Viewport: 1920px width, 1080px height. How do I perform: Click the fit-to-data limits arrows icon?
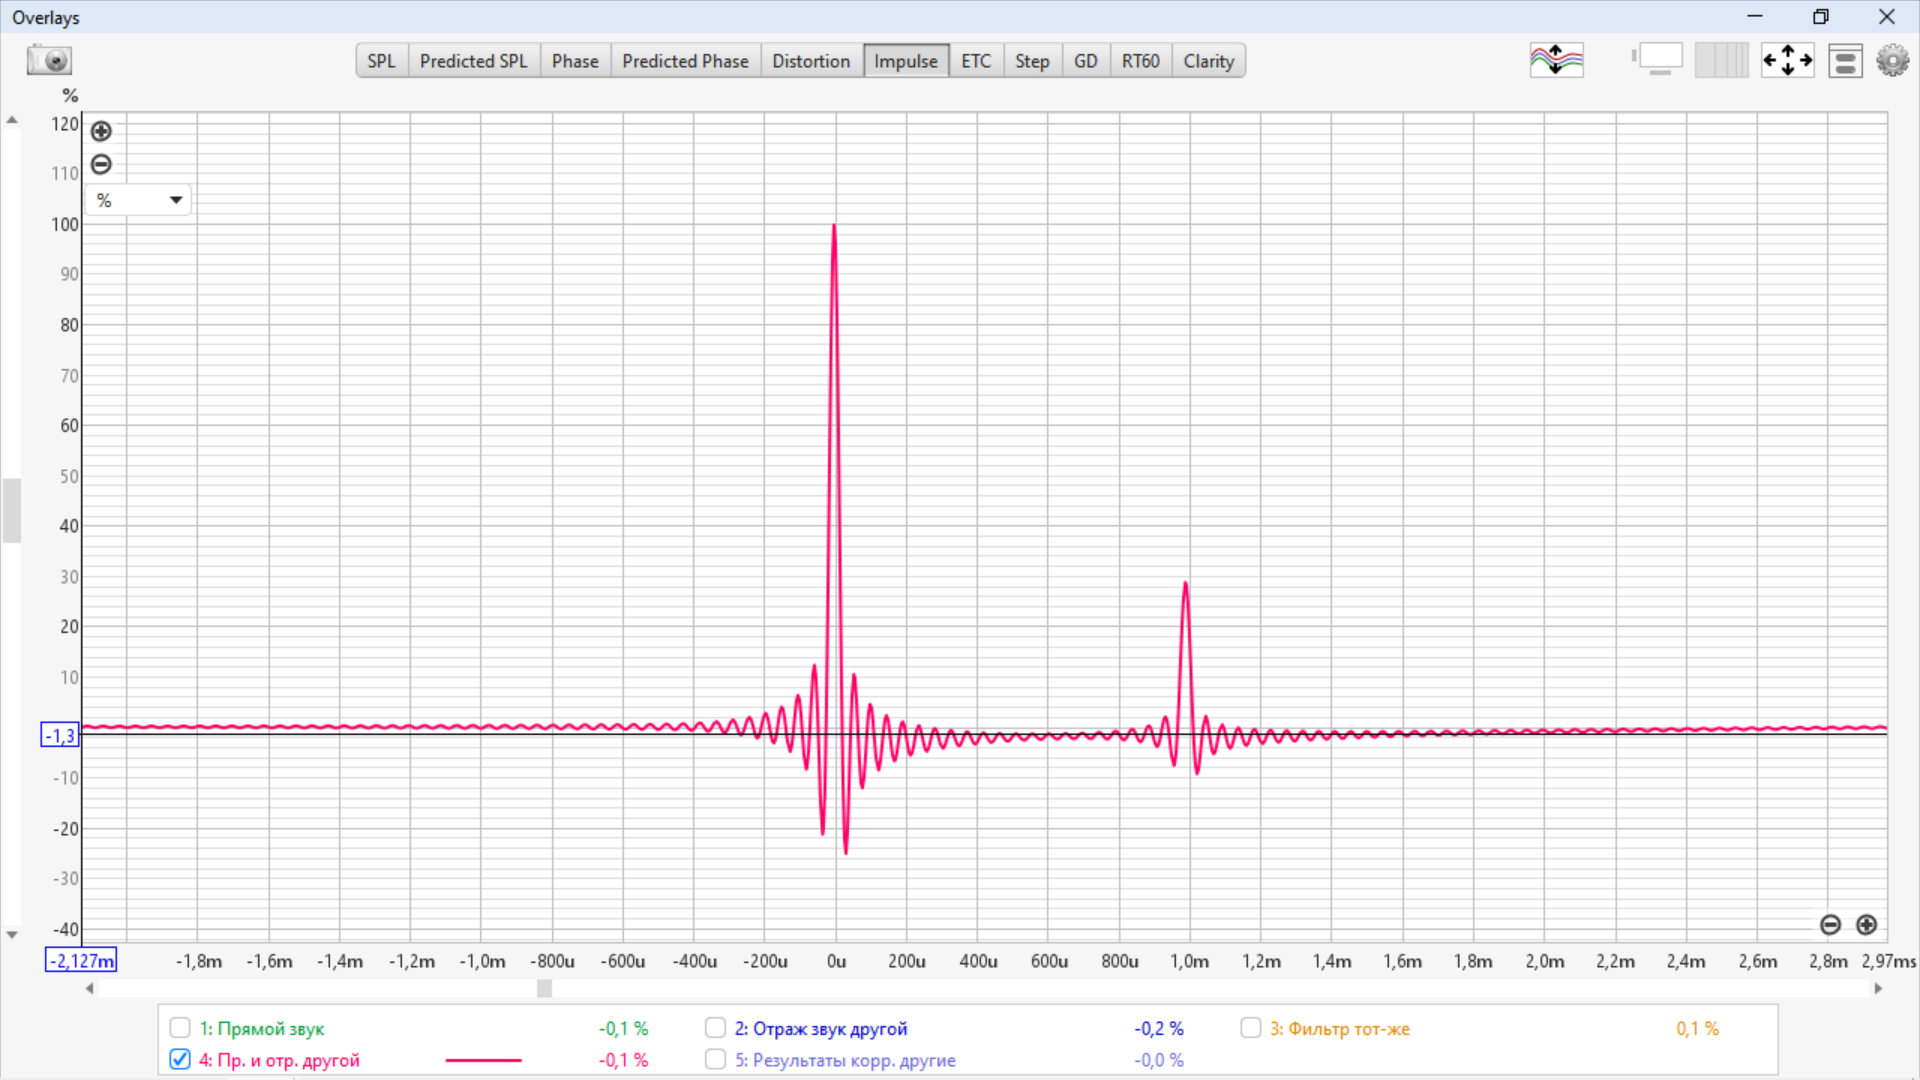(x=1787, y=60)
